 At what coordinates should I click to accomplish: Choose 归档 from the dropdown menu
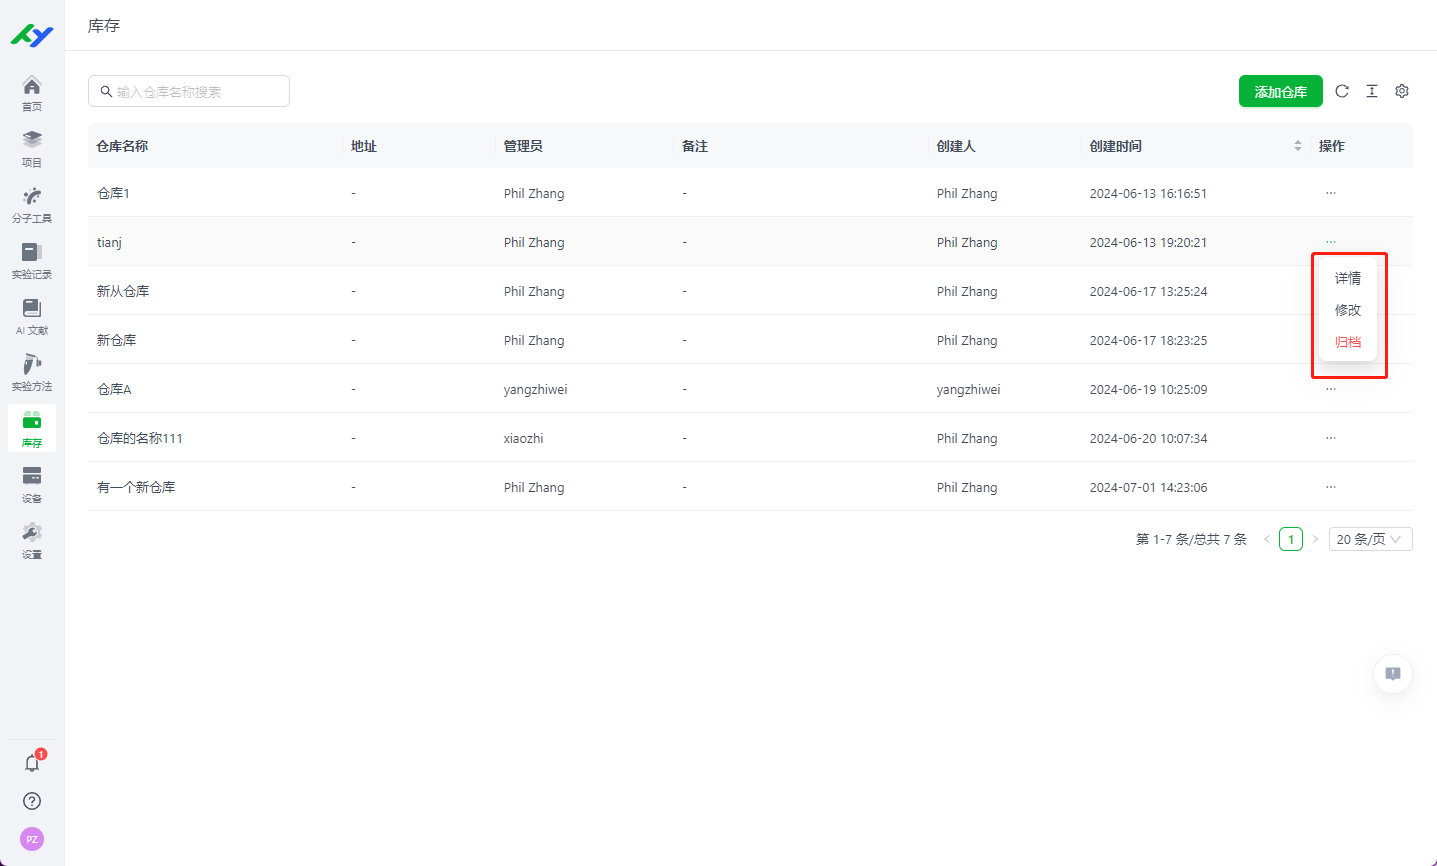[x=1347, y=342]
